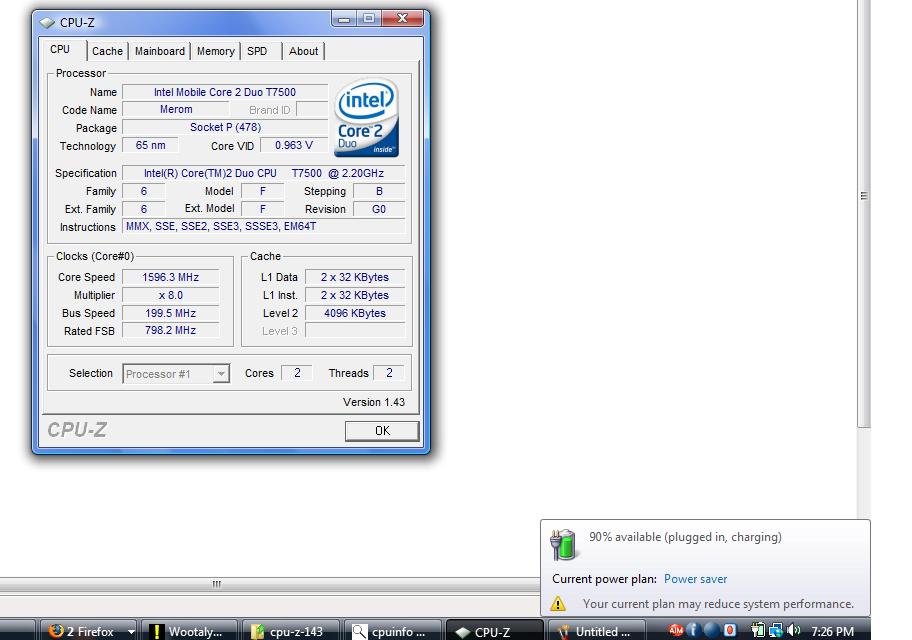Viewport: 912px width, 640px height.
Task: Open the cpu-z-143 taskbar item
Action: coord(291,631)
